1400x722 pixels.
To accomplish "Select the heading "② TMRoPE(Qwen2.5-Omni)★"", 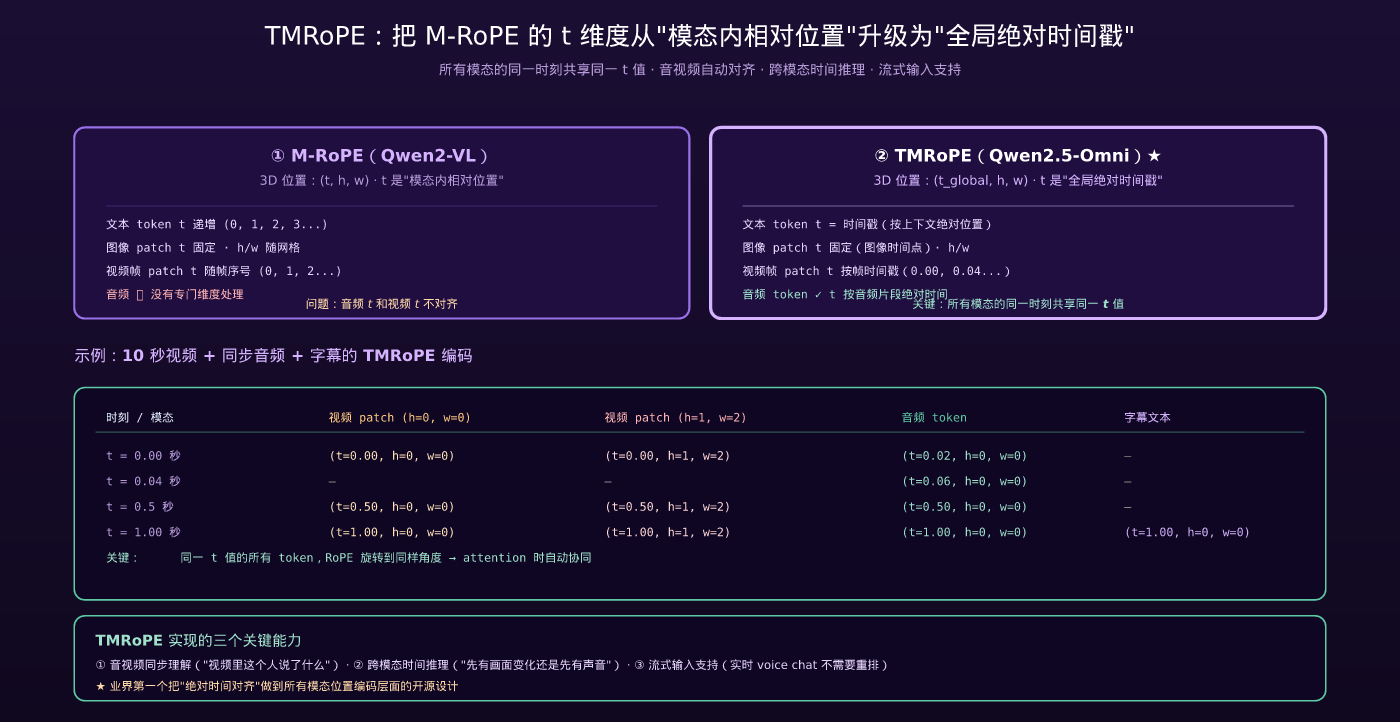I will (x=1018, y=156).
